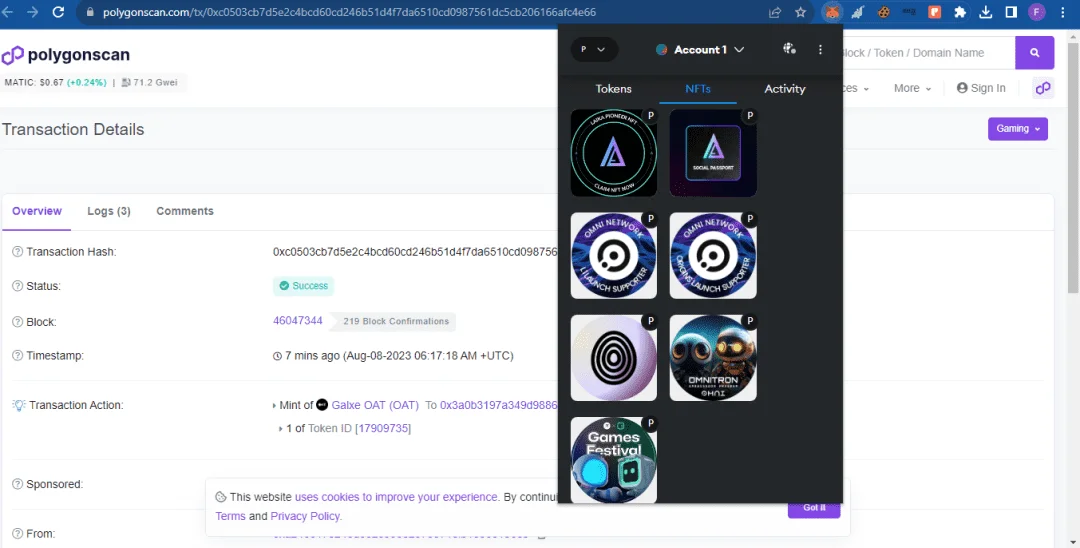1080x548 pixels.
Task: Click Sign In link
Action: coord(981,88)
